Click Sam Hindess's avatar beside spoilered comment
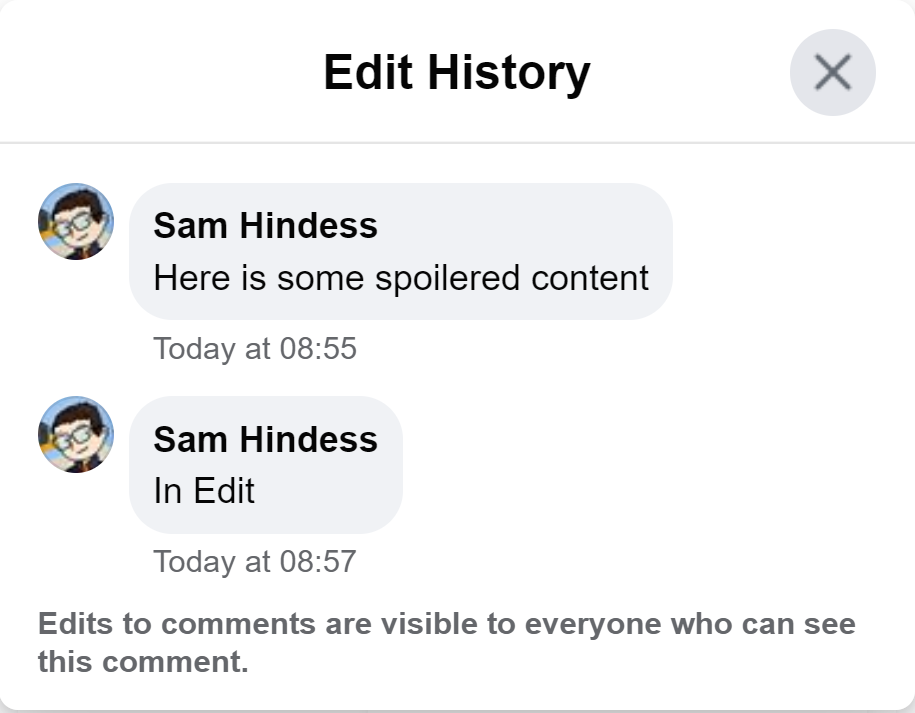The height and width of the screenshot is (713, 915). click(76, 221)
